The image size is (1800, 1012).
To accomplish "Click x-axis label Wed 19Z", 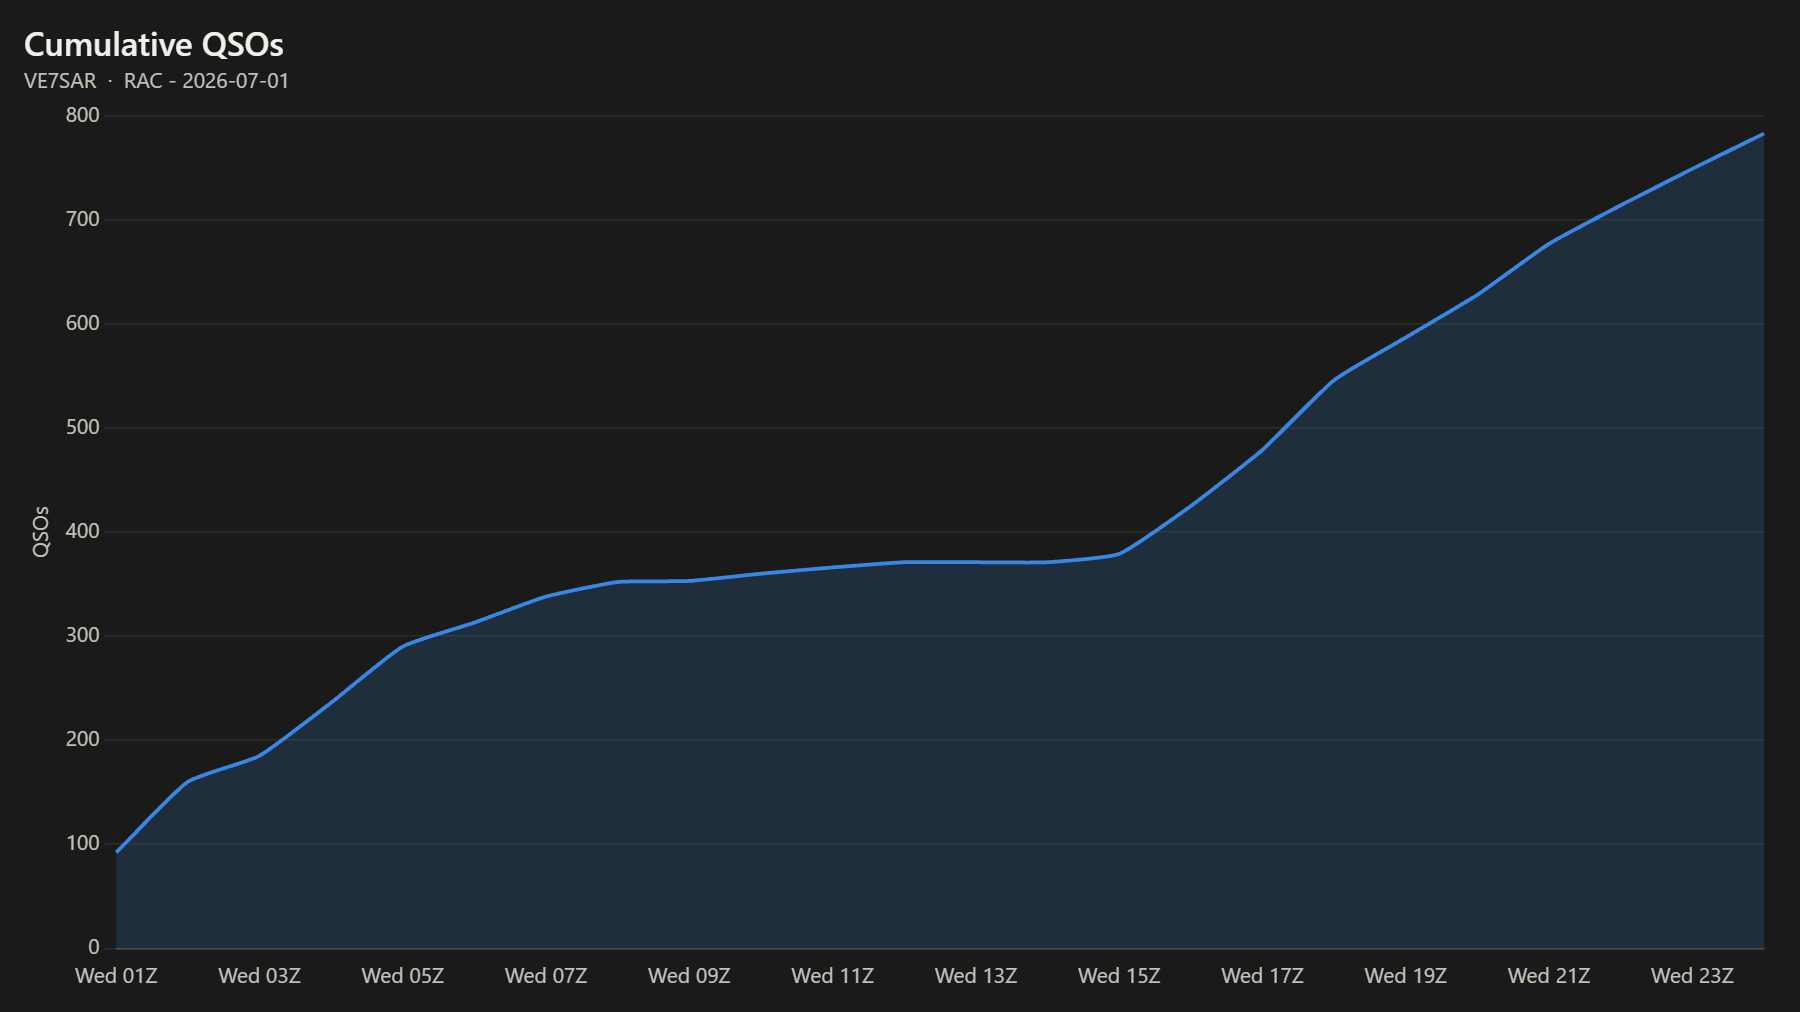I will (1406, 976).
